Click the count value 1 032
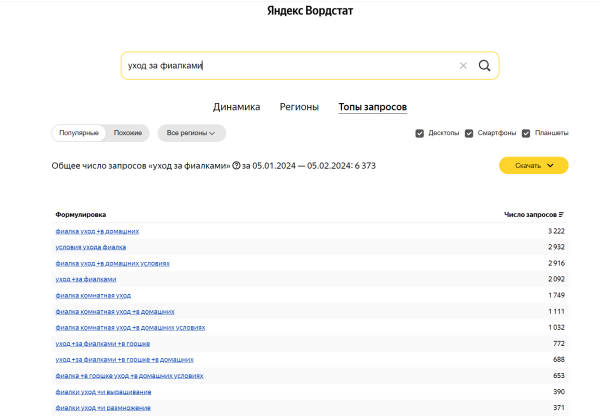The height and width of the screenshot is (418, 600). (x=556, y=328)
